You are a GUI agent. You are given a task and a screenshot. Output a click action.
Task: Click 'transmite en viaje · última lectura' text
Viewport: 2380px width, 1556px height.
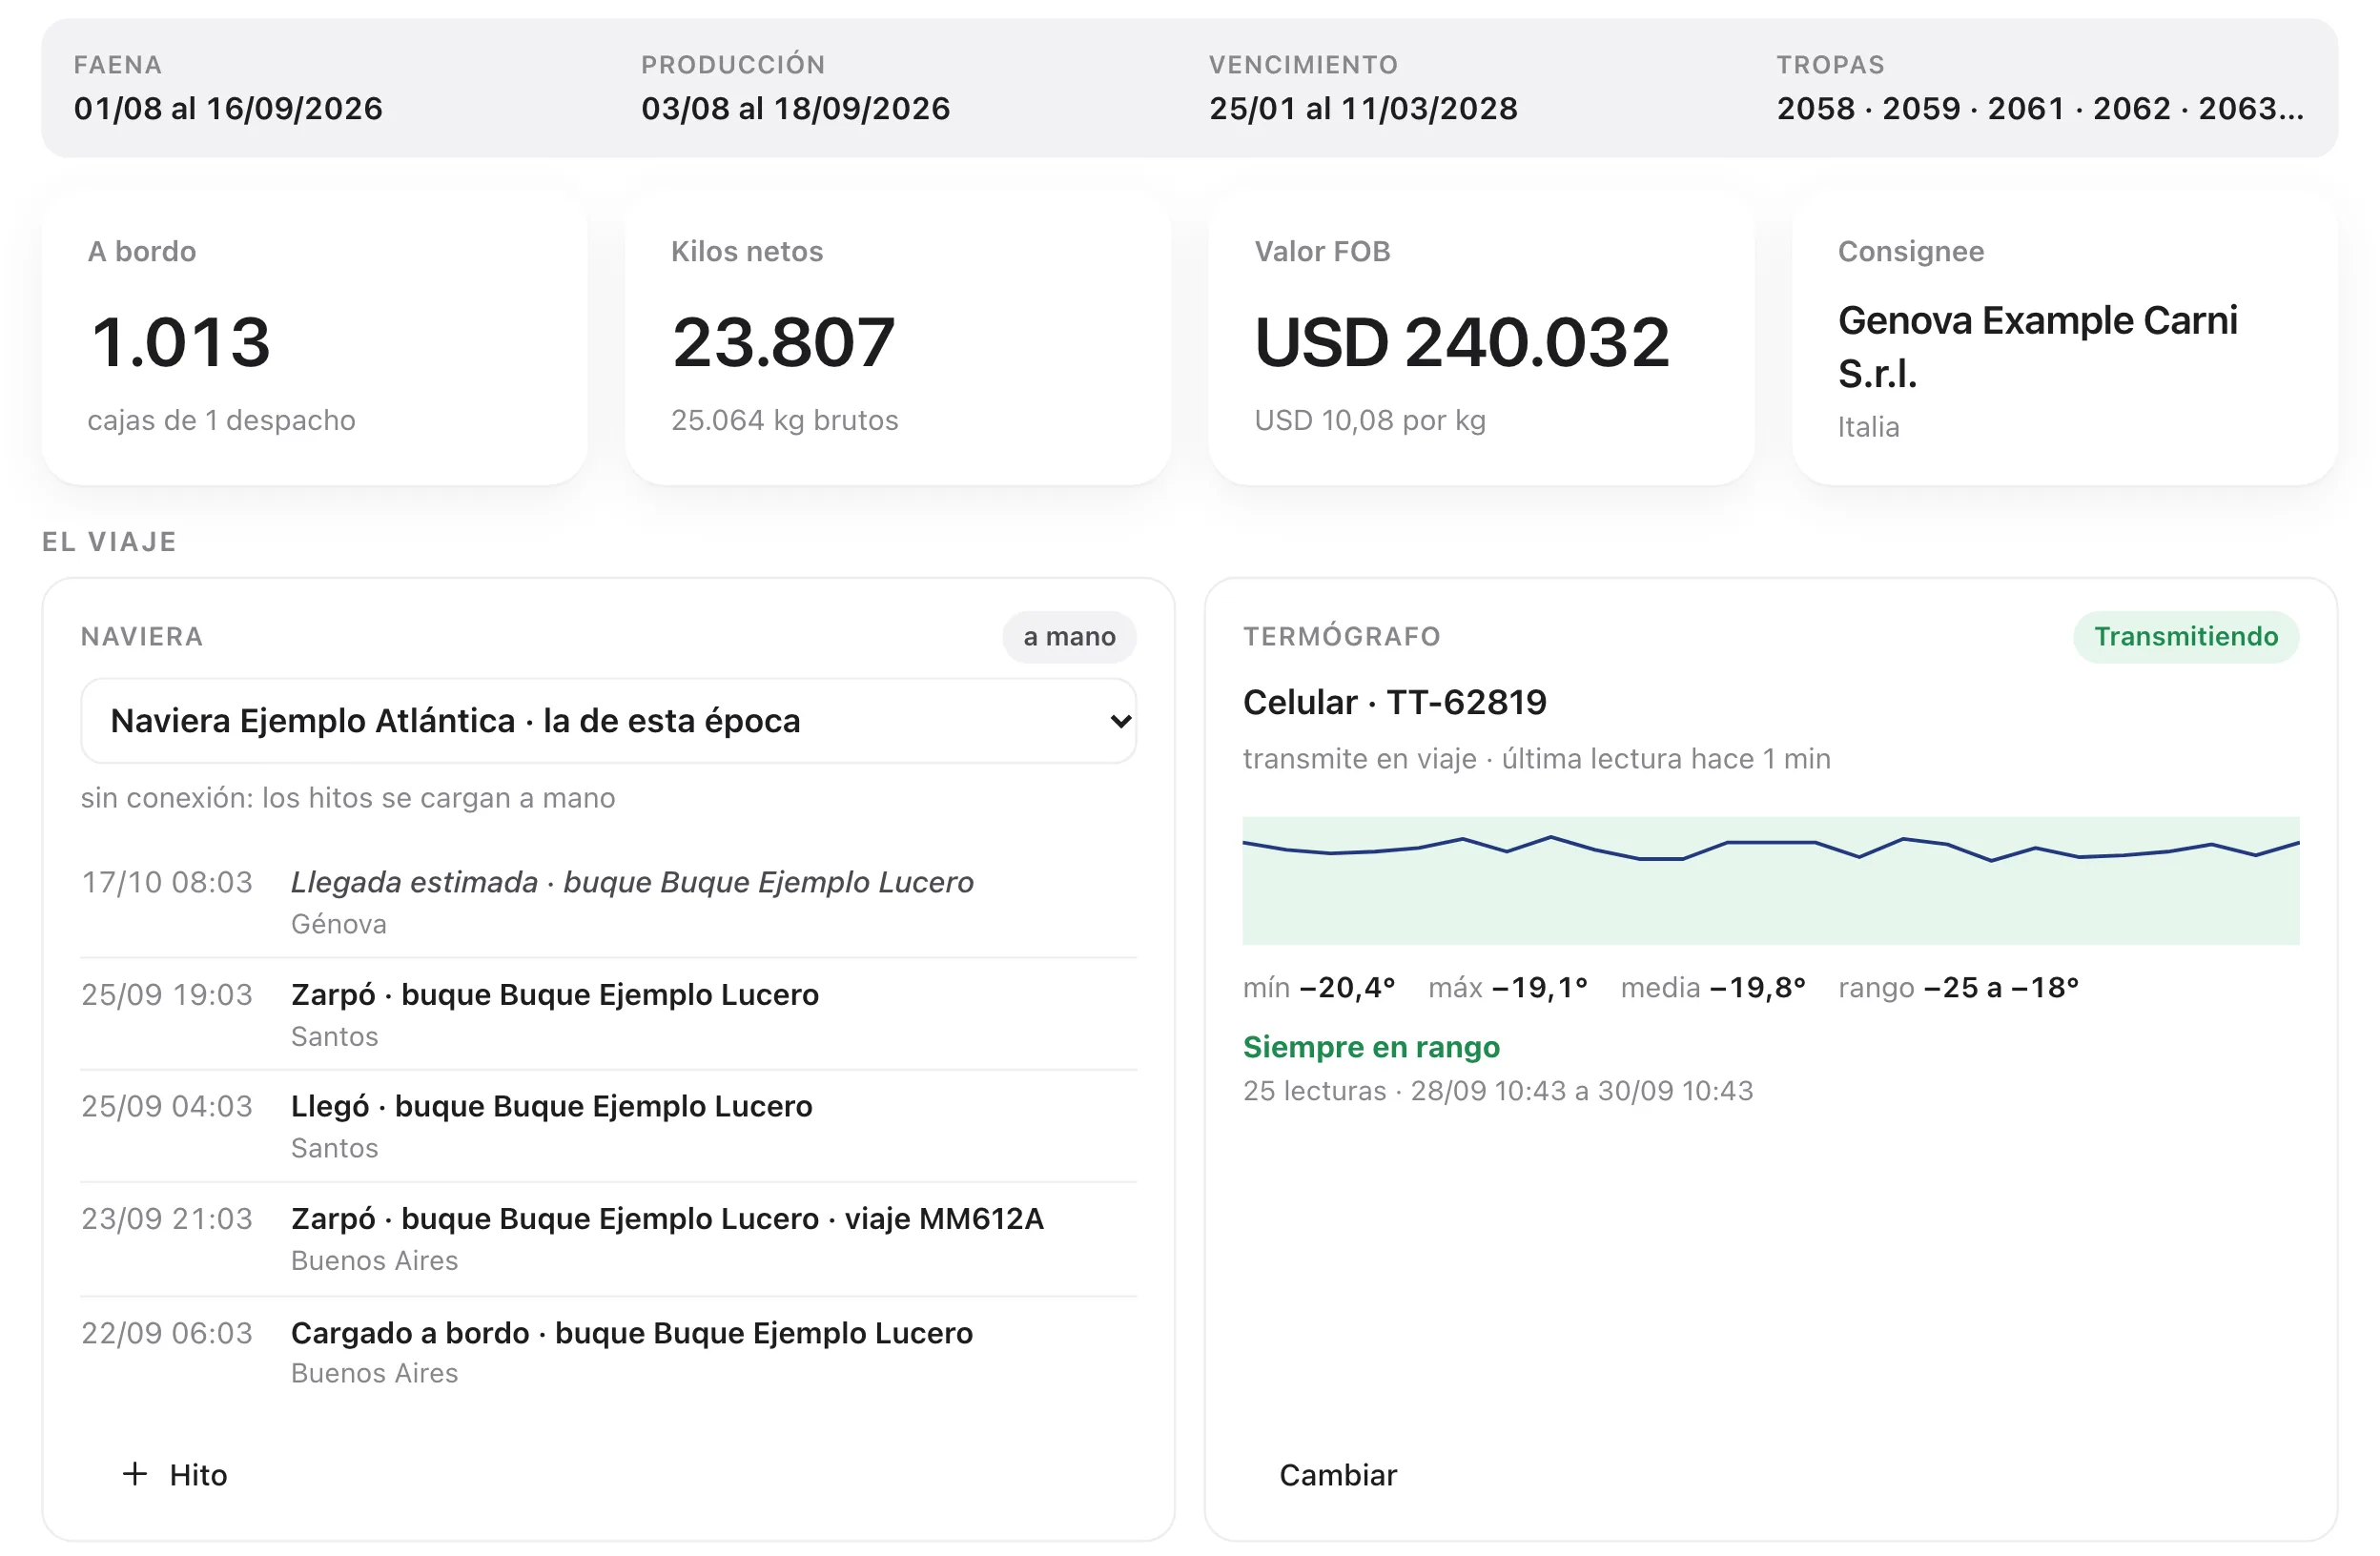[1537, 759]
